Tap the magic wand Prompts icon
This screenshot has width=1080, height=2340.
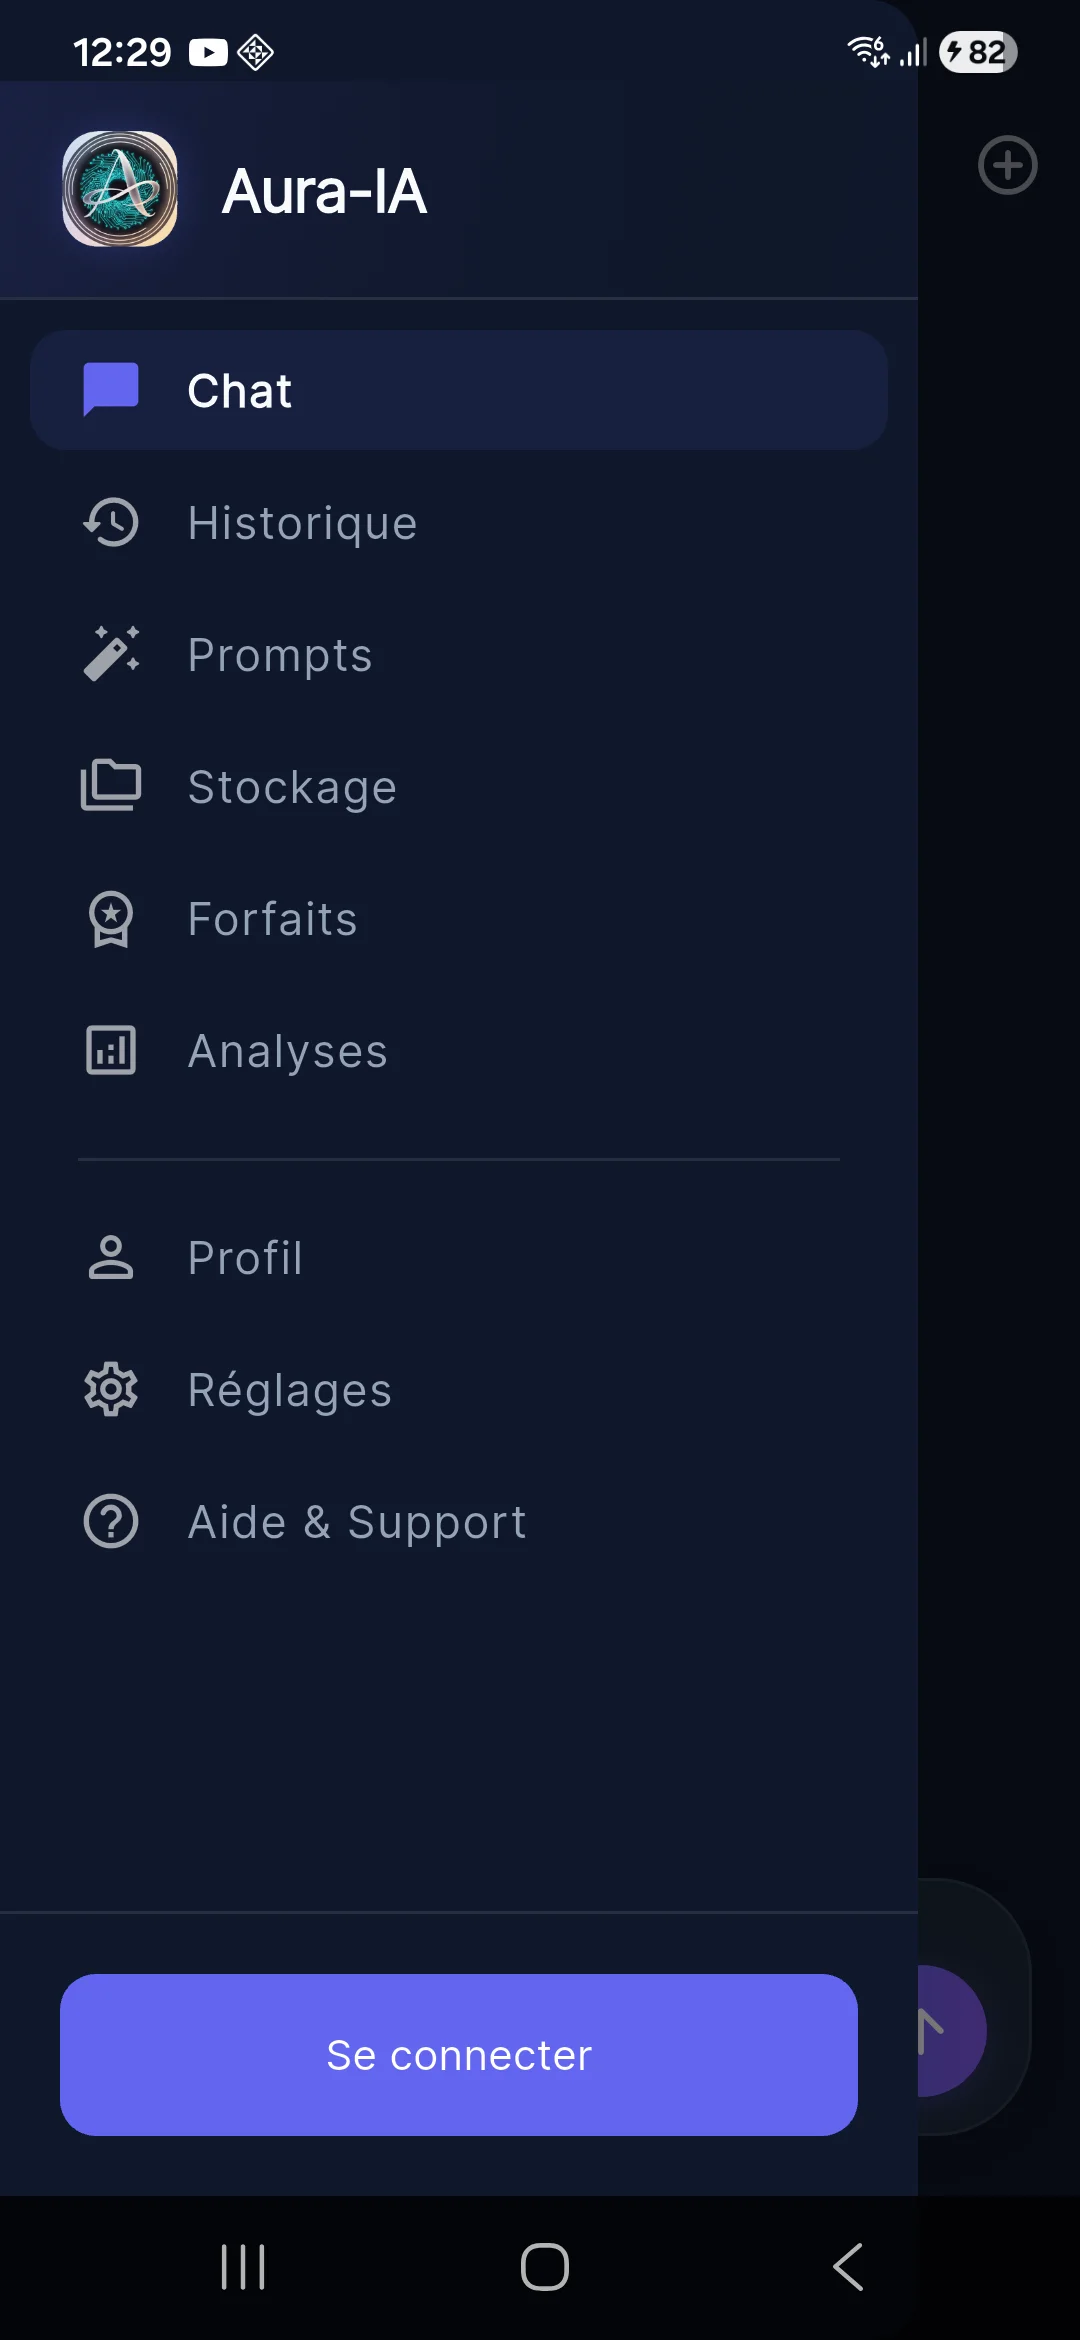[111, 654]
